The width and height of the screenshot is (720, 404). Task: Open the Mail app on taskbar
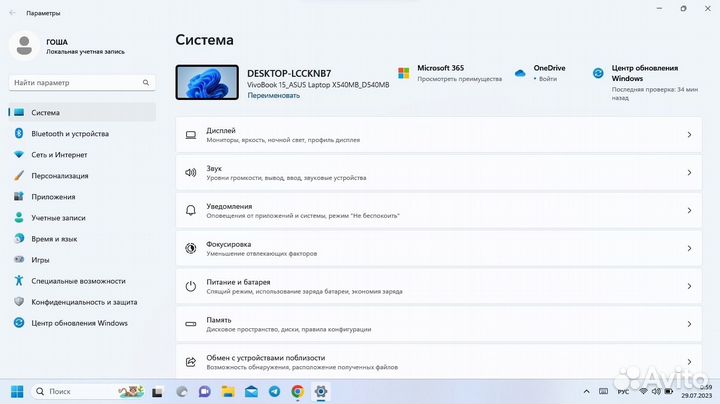tap(251, 392)
